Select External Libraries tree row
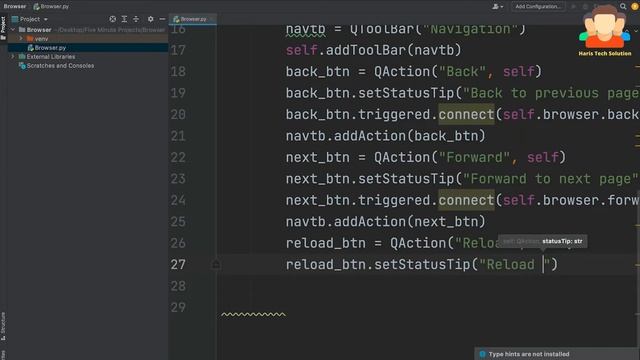Viewport: 640px width, 360px height. (88, 57)
